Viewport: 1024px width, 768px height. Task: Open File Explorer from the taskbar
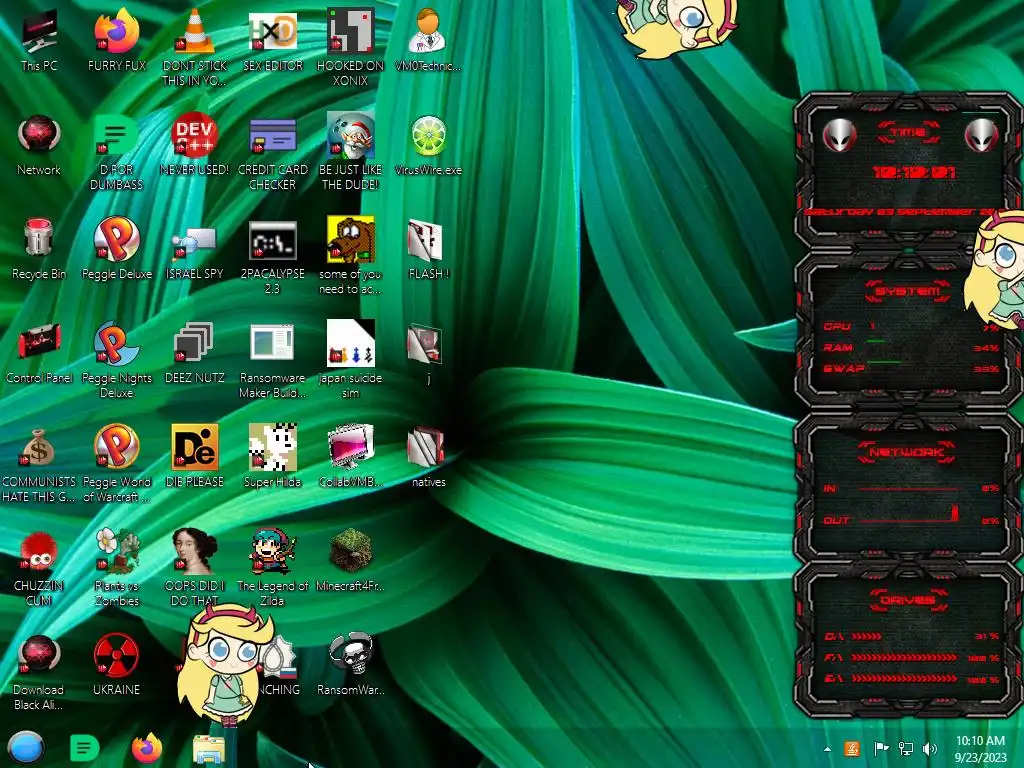point(209,750)
